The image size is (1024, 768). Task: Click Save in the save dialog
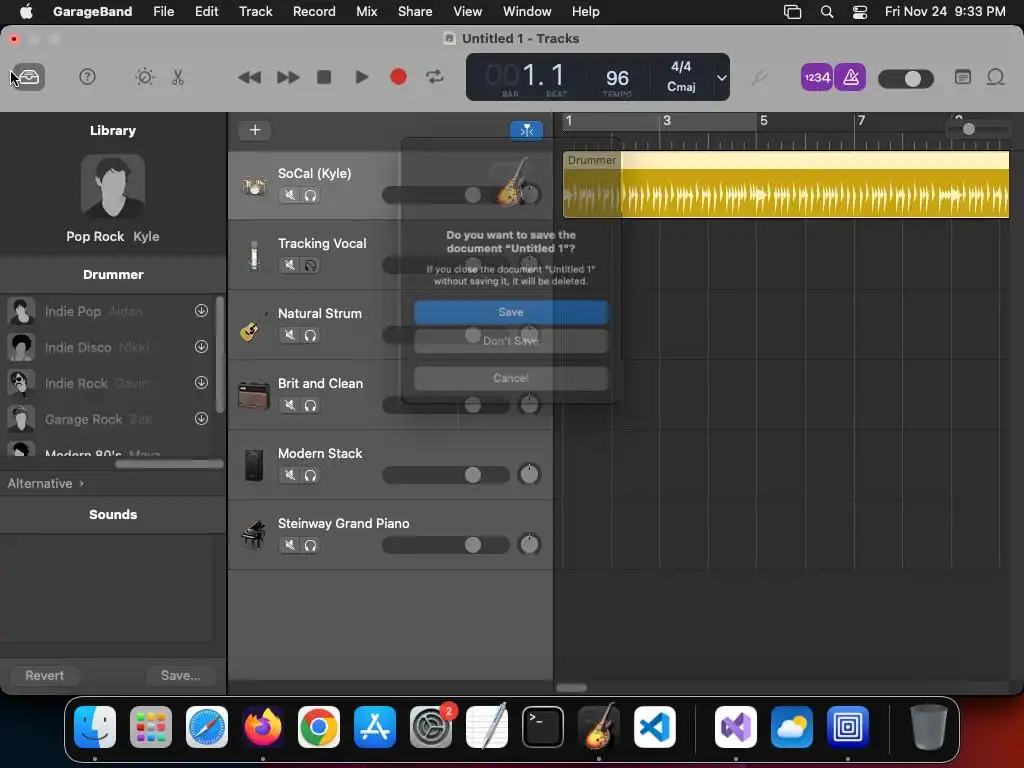pyautogui.click(x=511, y=312)
